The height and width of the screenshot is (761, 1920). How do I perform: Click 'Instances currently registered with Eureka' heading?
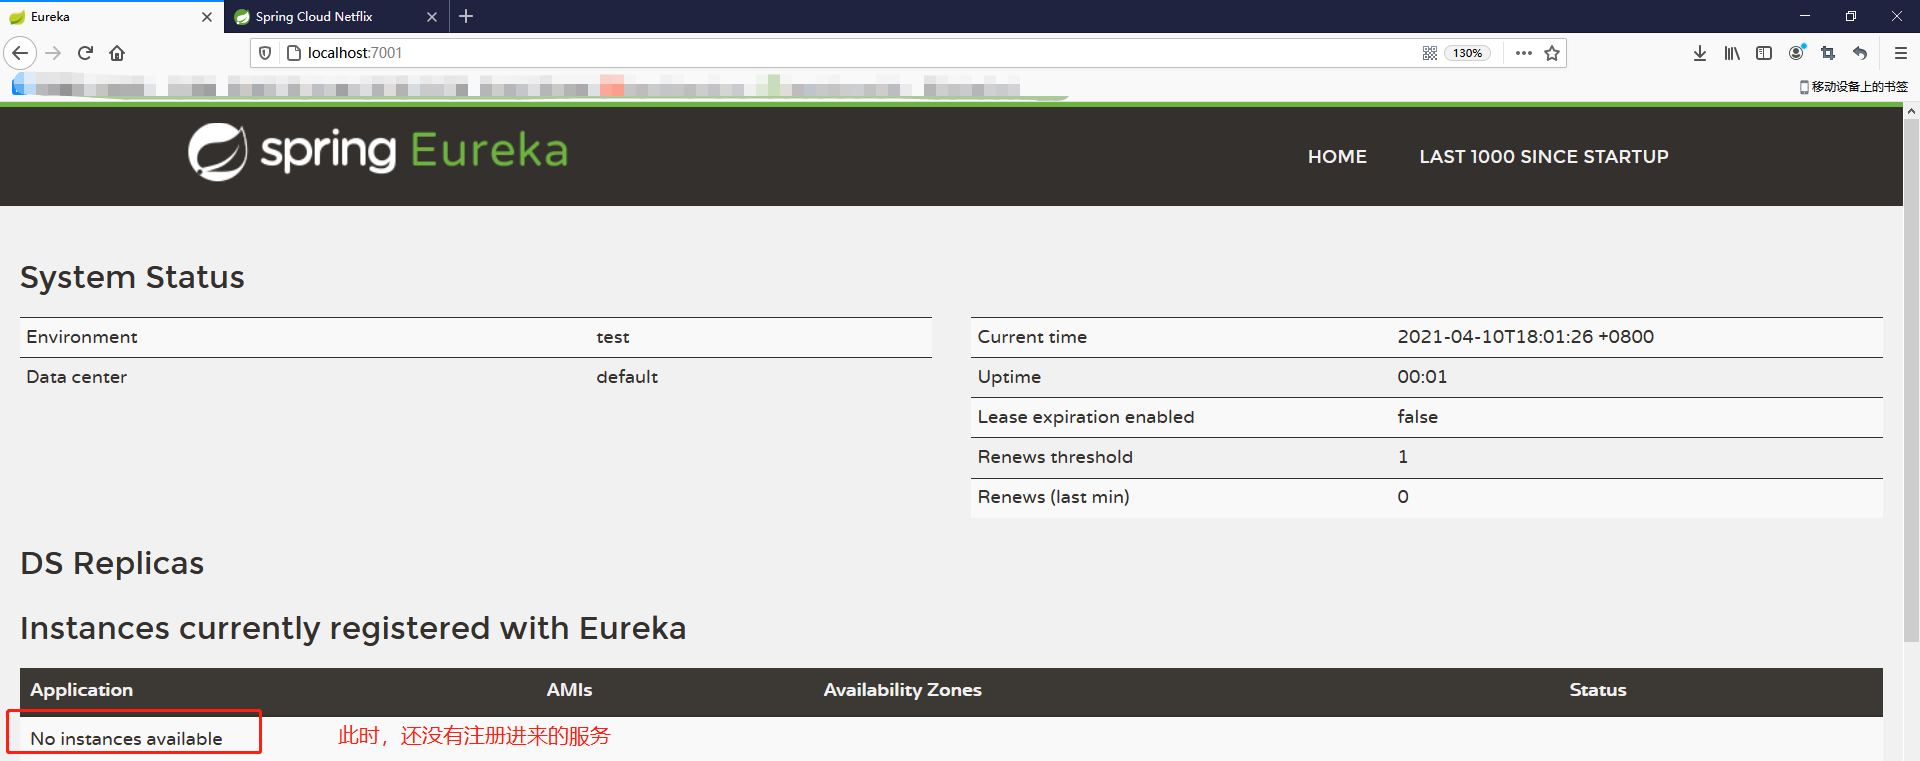pos(353,628)
